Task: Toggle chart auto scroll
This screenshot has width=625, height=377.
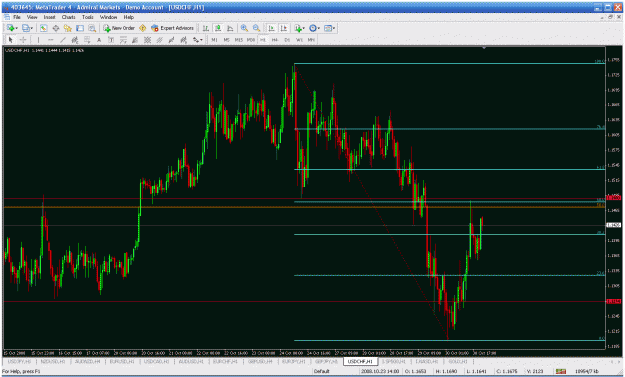Action: (x=271, y=28)
